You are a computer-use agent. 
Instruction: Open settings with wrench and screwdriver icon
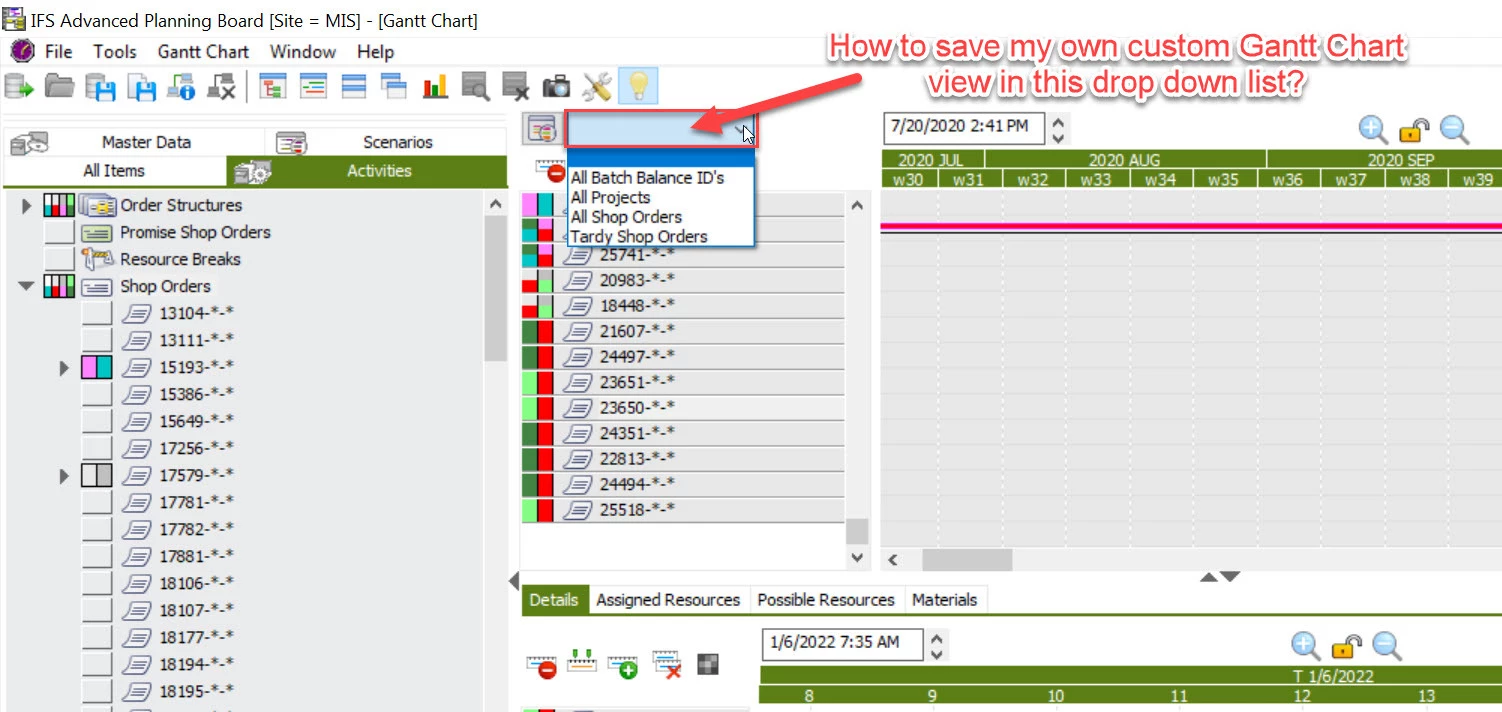(596, 87)
